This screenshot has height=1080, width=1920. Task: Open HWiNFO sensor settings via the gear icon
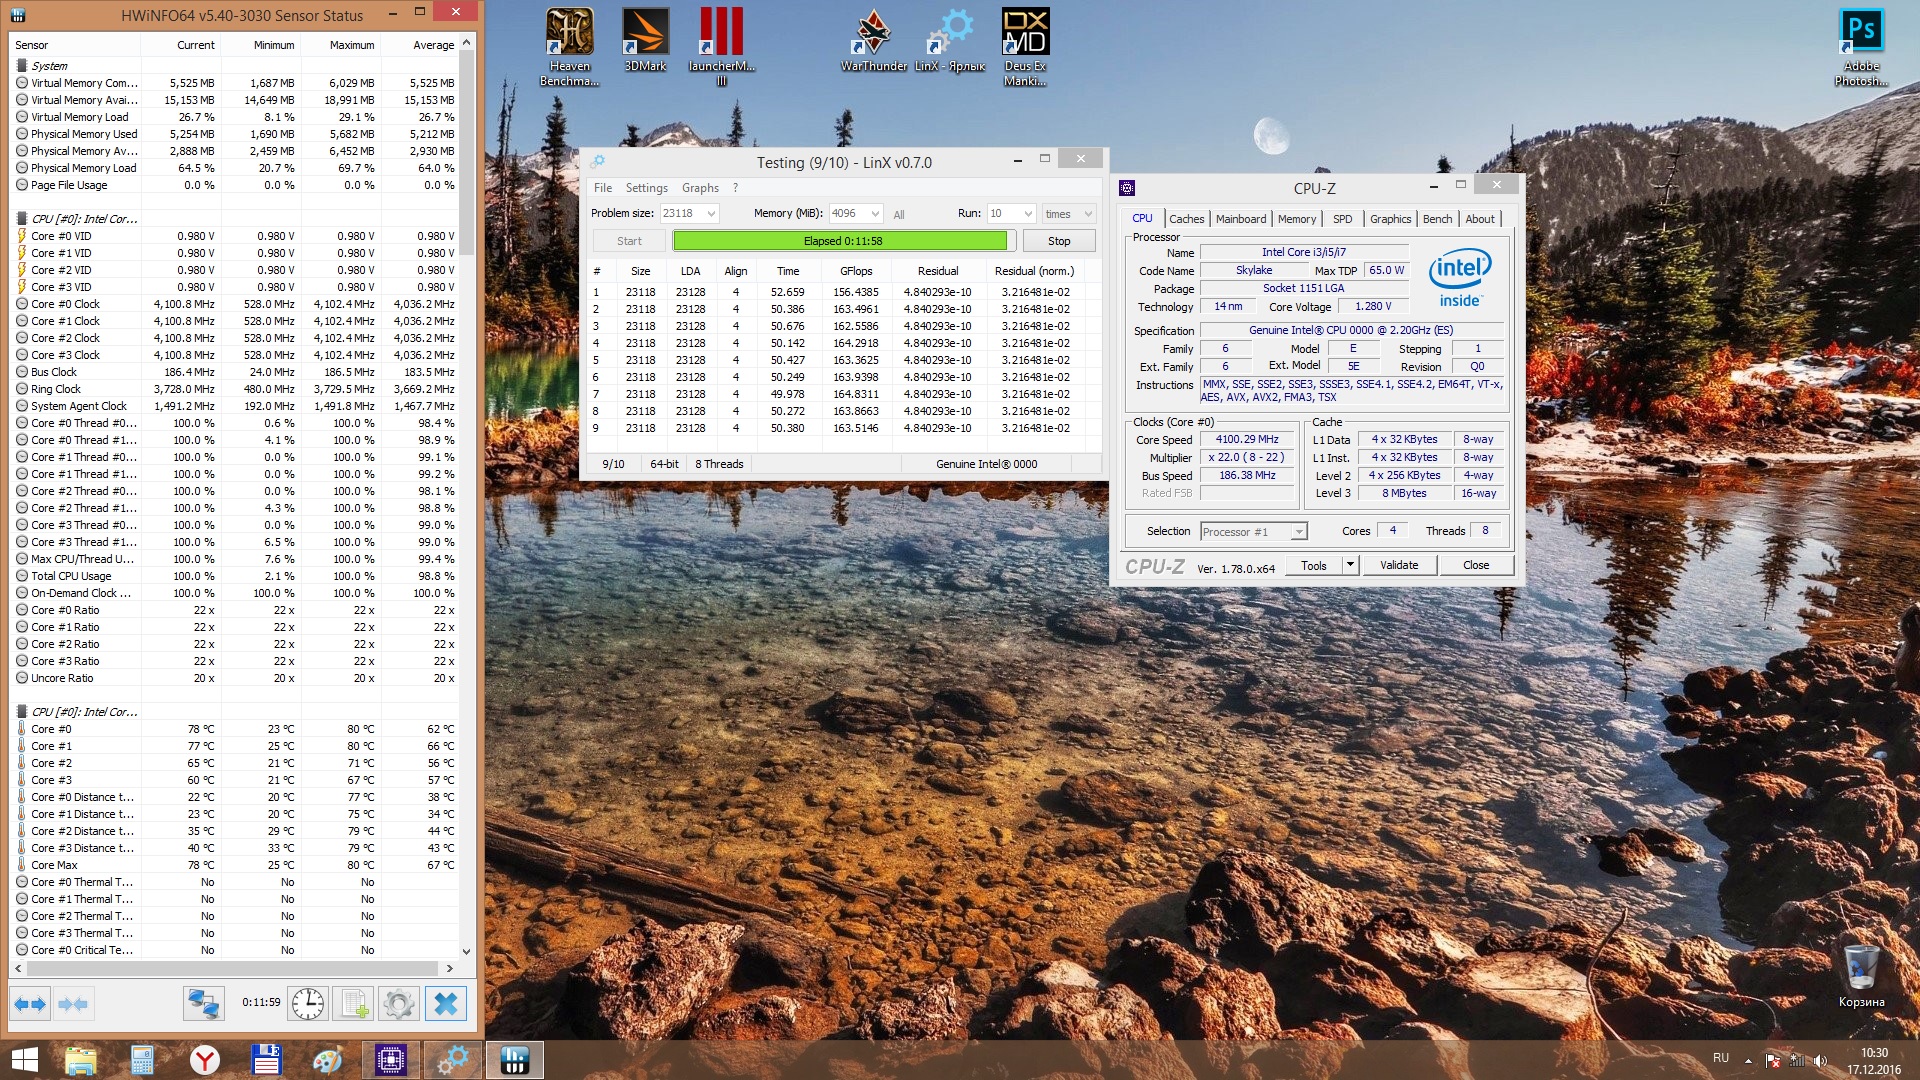click(x=399, y=1003)
